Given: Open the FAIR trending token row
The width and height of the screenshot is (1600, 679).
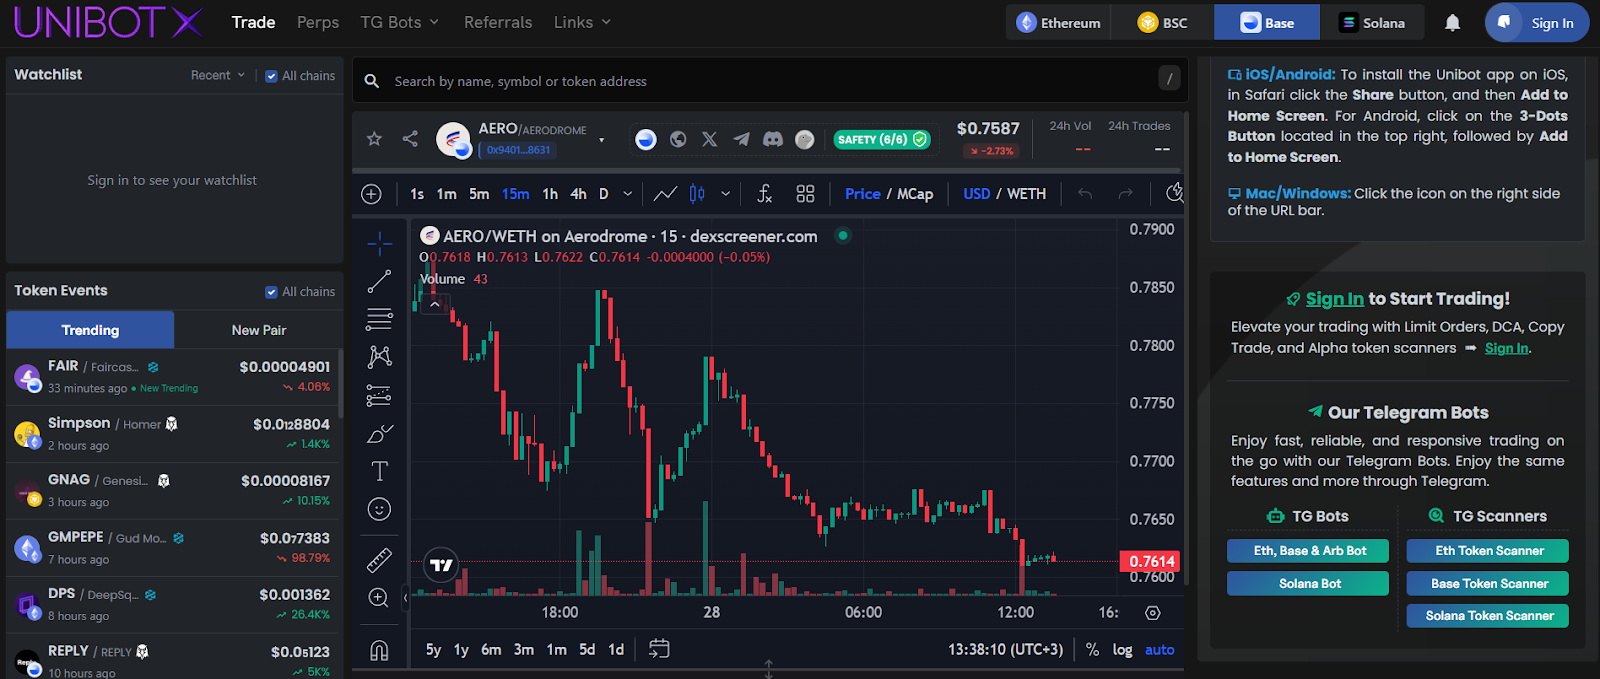Looking at the screenshot, I should tap(172, 377).
